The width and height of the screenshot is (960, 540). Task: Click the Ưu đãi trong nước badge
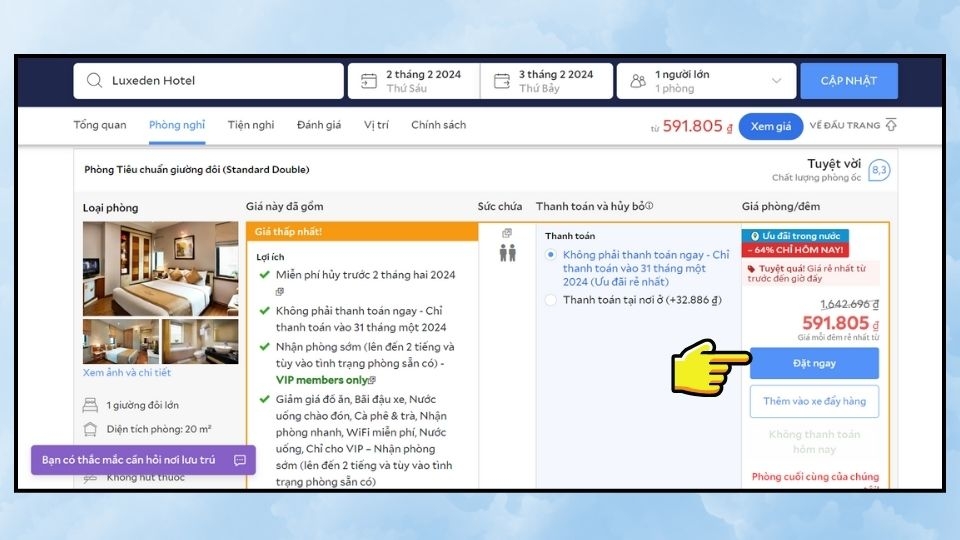[x=795, y=236]
